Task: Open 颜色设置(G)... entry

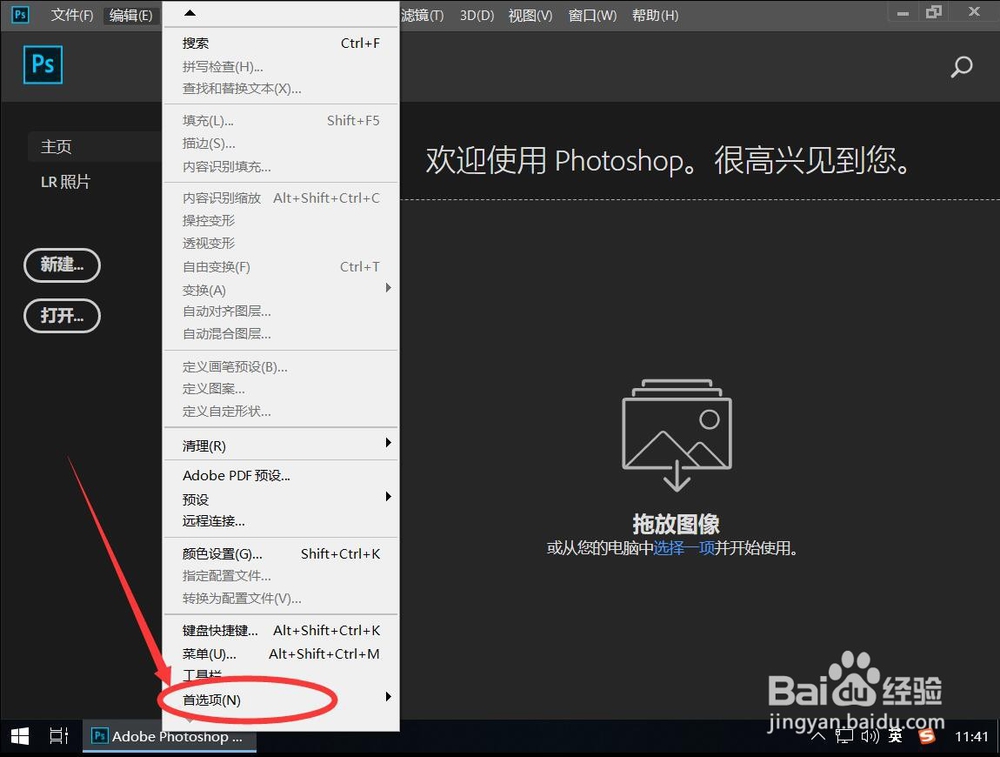Action: point(281,554)
